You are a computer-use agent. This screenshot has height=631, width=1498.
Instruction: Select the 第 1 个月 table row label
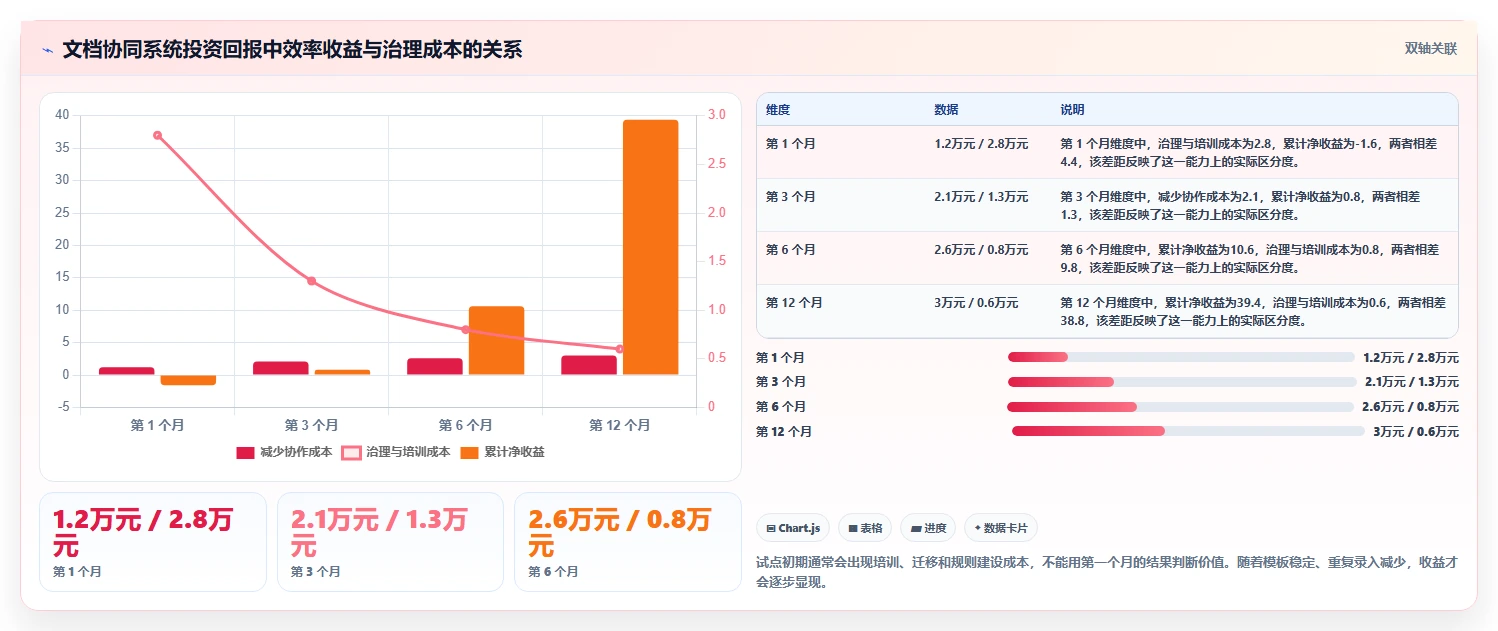pos(791,144)
